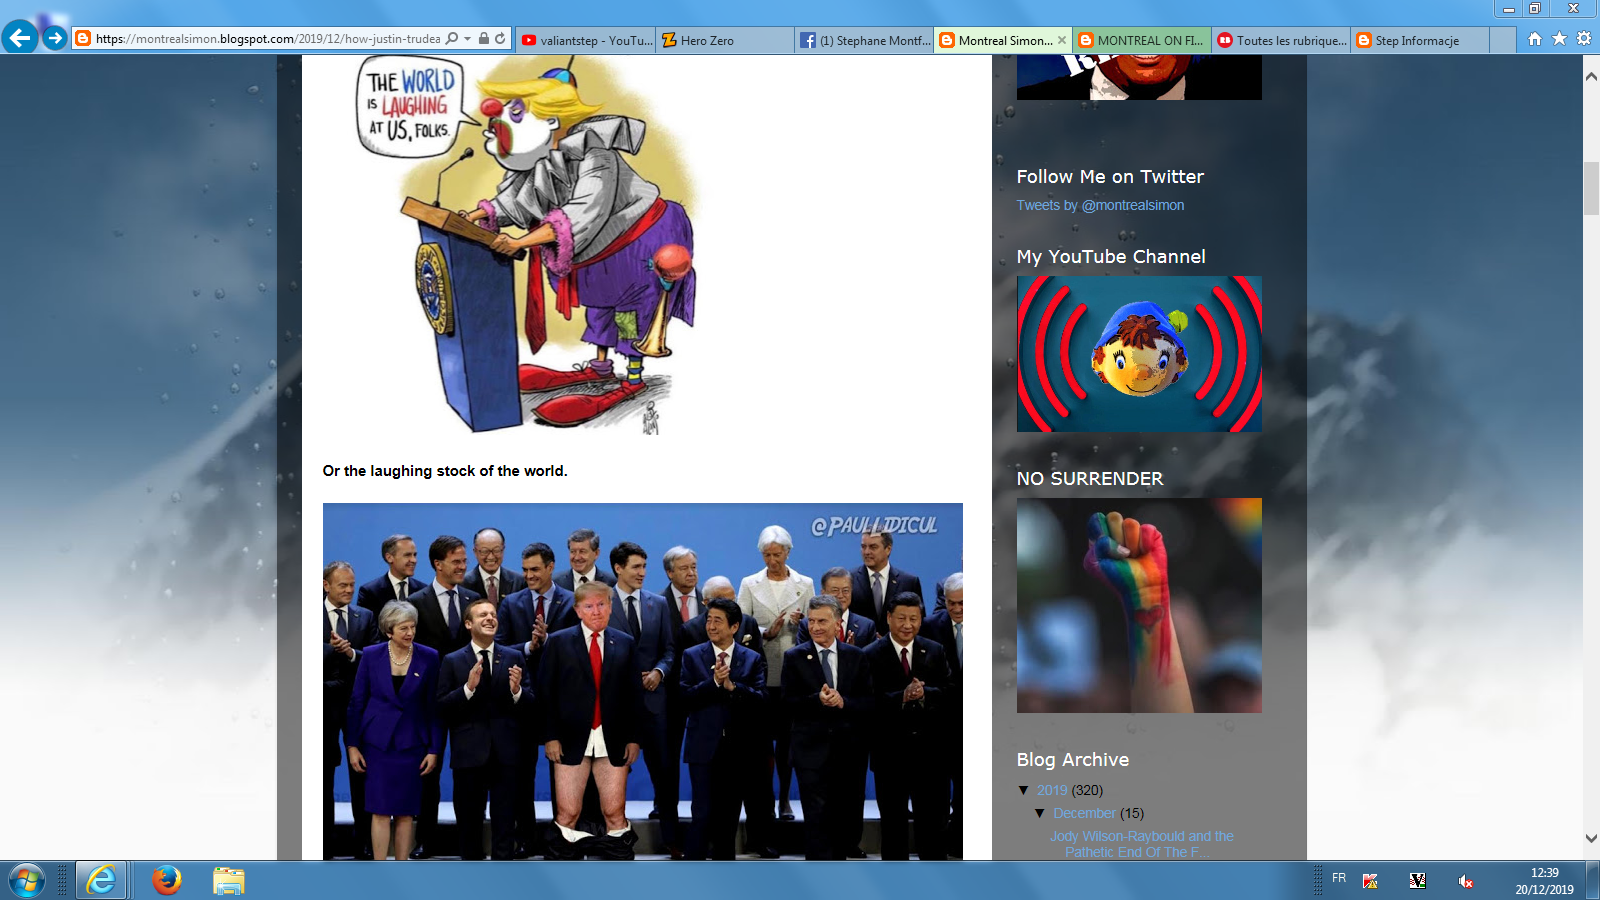This screenshot has width=1600, height=900.
Task: Switch to the Hero Zero tab
Action: (x=725, y=41)
